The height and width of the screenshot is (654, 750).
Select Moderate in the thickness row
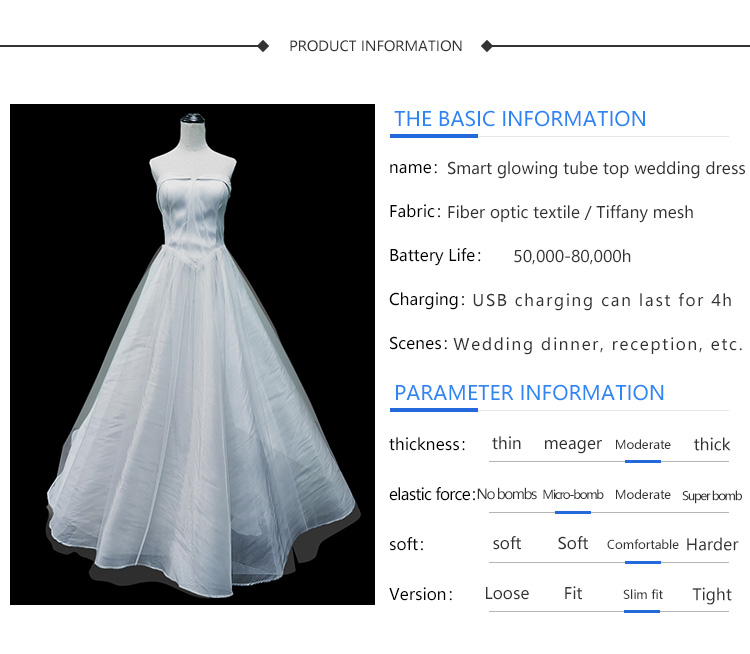642,445
